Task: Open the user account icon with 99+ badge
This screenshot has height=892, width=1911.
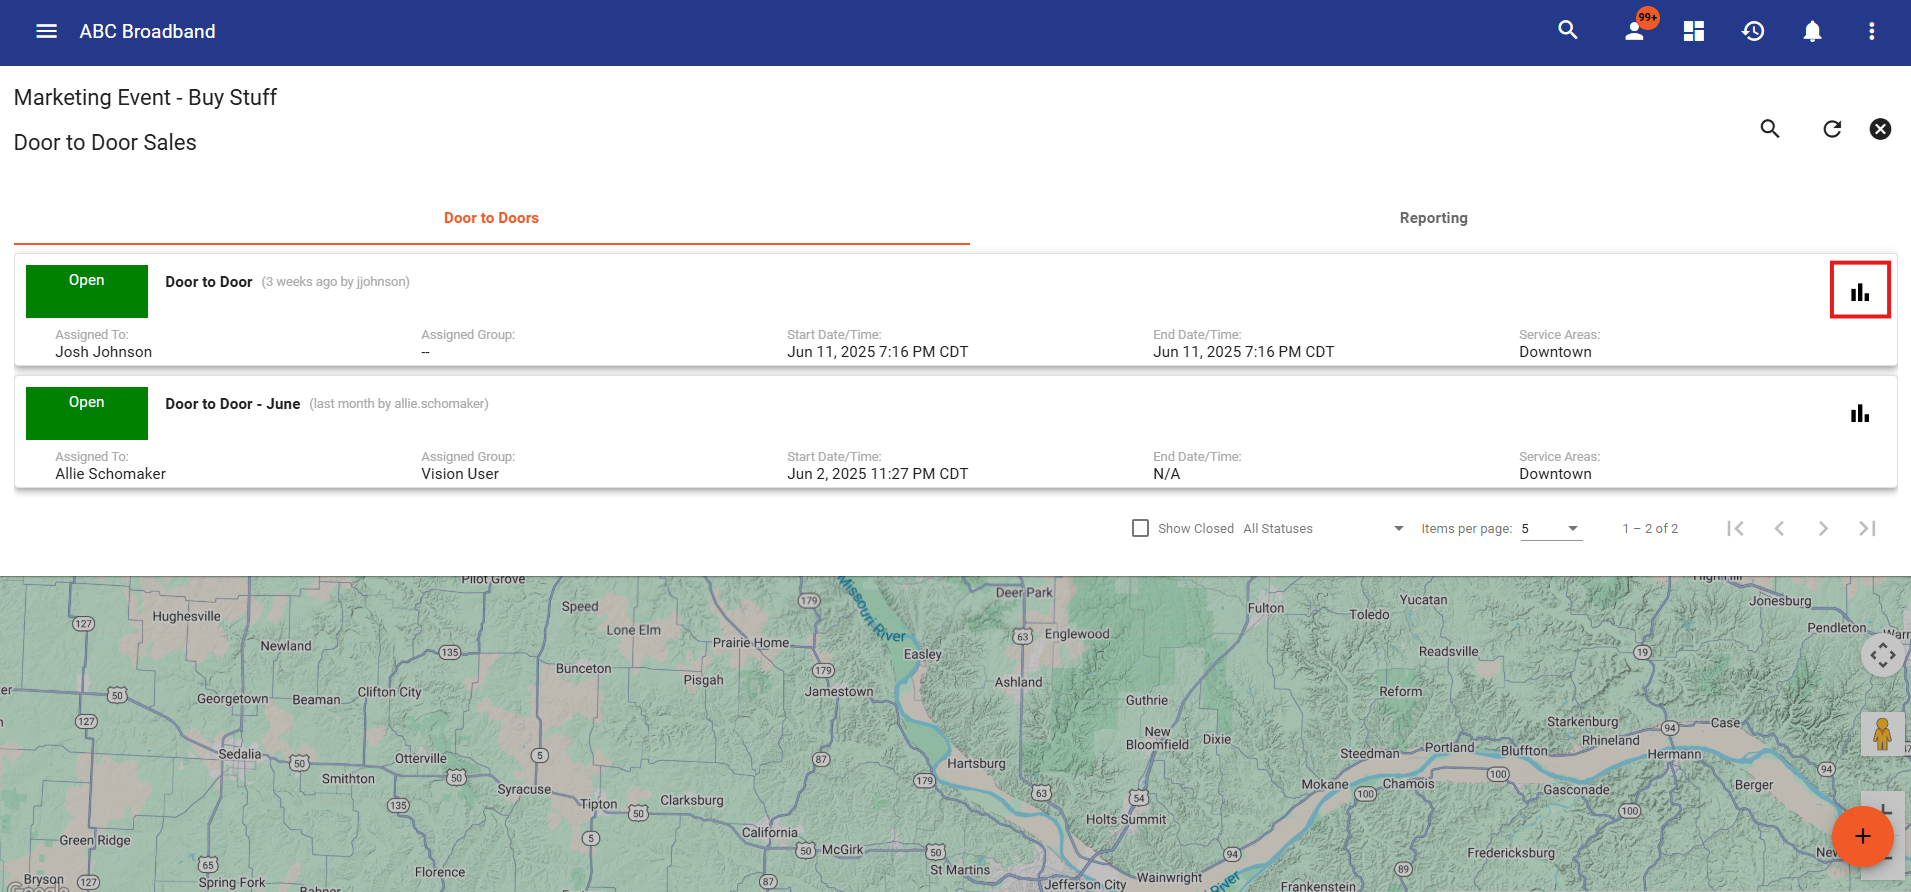Action: 1636,30
